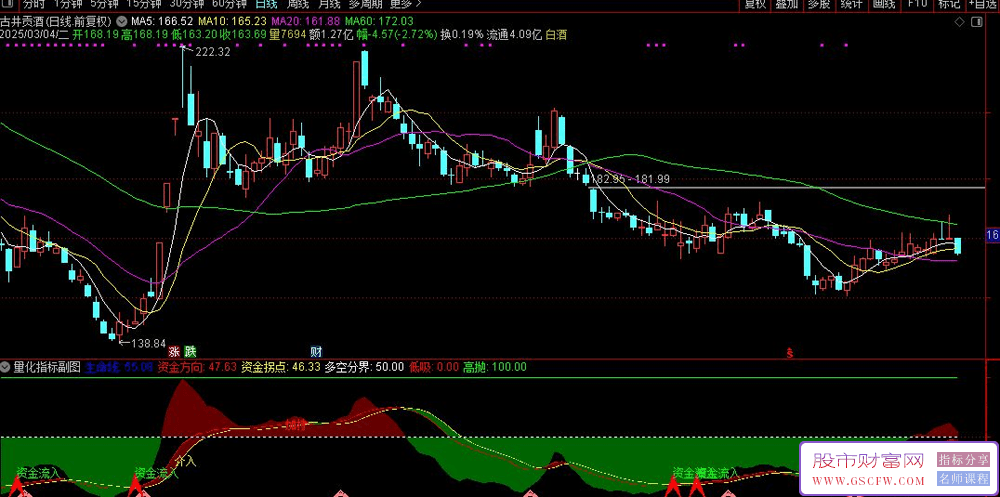Switch to the 周线 weekly chart
Screen dimensions: 1000x497
pos(298,4)
